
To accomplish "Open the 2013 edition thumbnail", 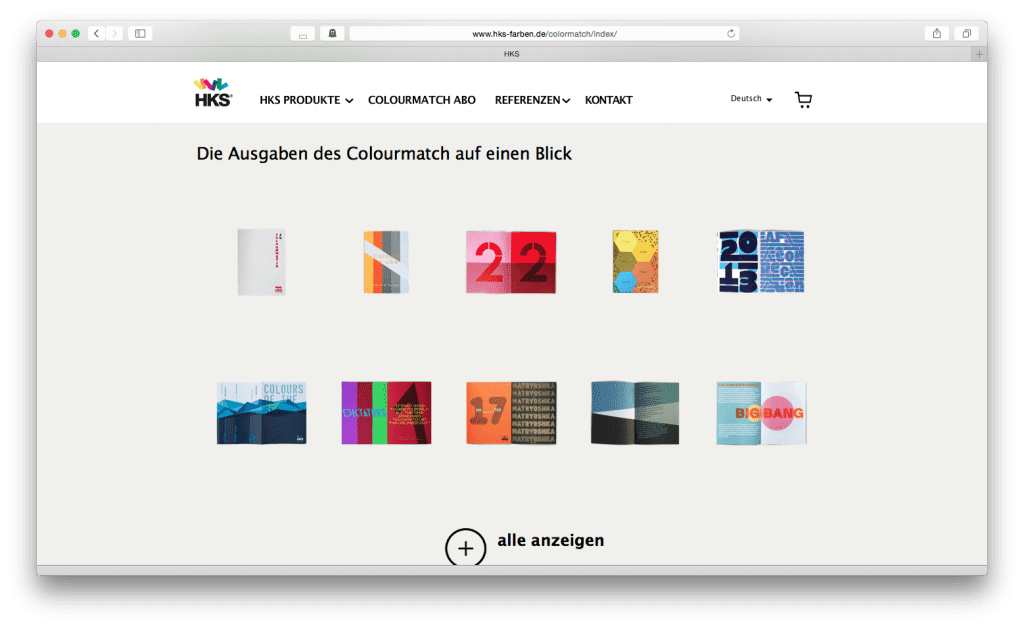I will [x=760, y=262].
